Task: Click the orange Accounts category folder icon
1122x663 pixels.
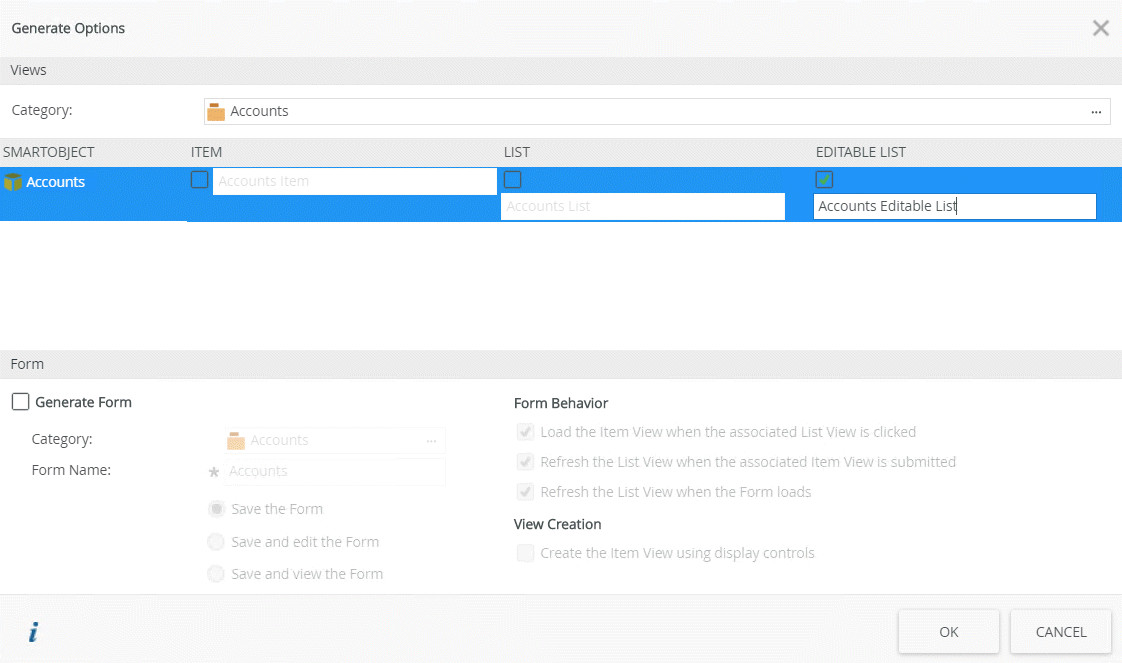Action: pyautogui.click(x=216, y=112)
